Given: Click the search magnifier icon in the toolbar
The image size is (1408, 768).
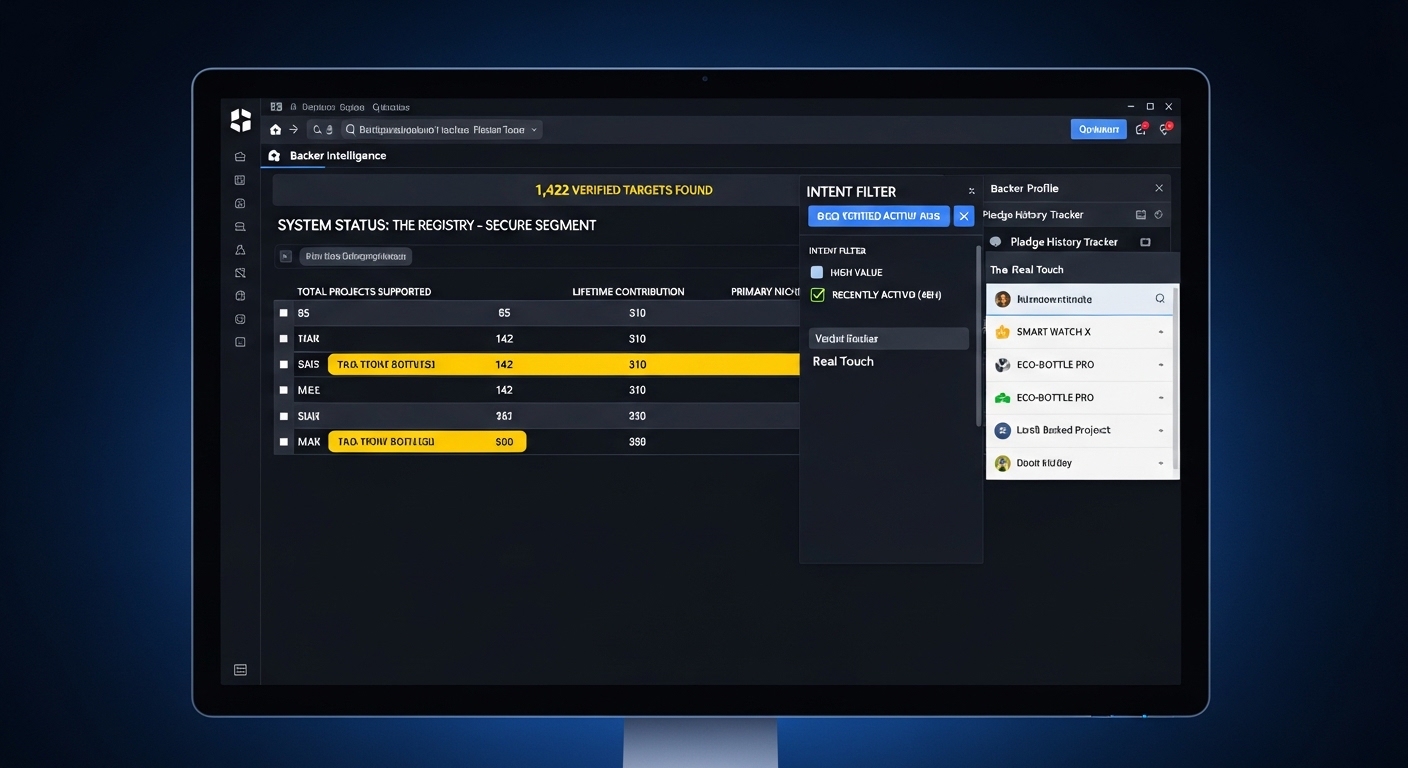Looking at the screenshot, I should [316, 129].
